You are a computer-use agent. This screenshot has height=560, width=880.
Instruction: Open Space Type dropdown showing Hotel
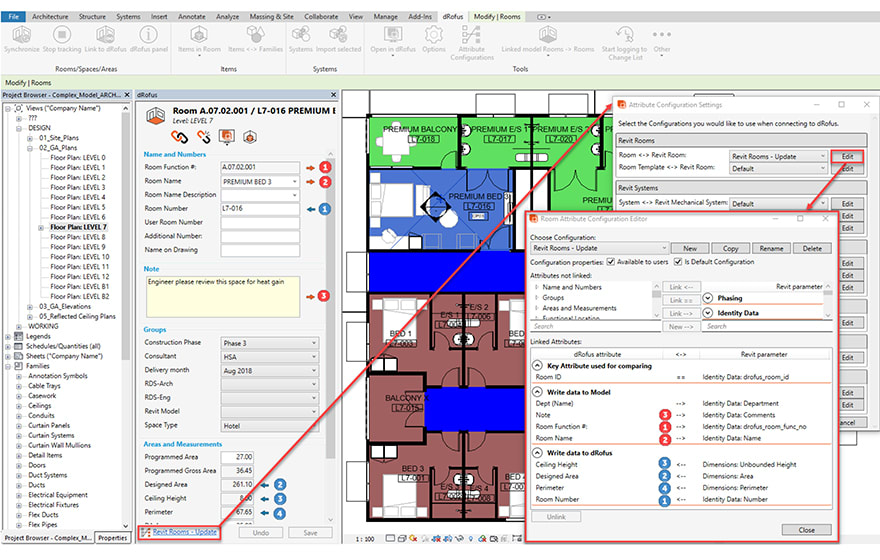(x=270, y=426)
